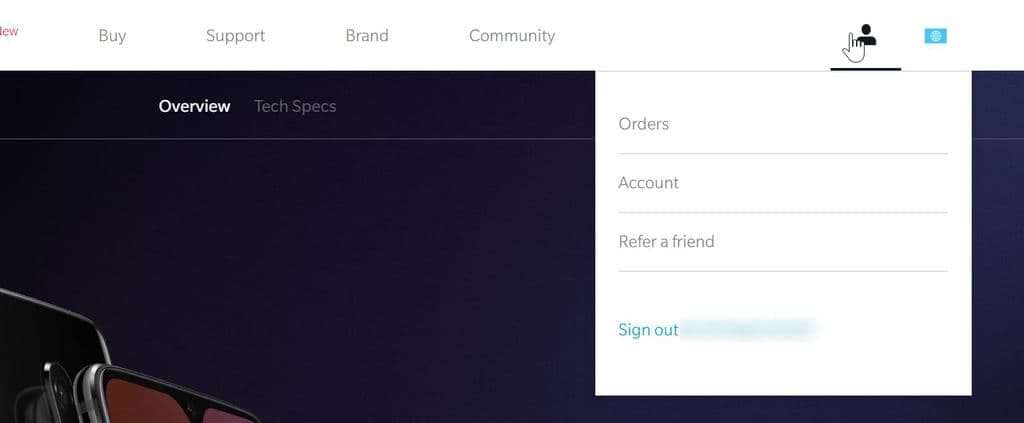Select the blue globe region icon

click(x=935, y=36)
